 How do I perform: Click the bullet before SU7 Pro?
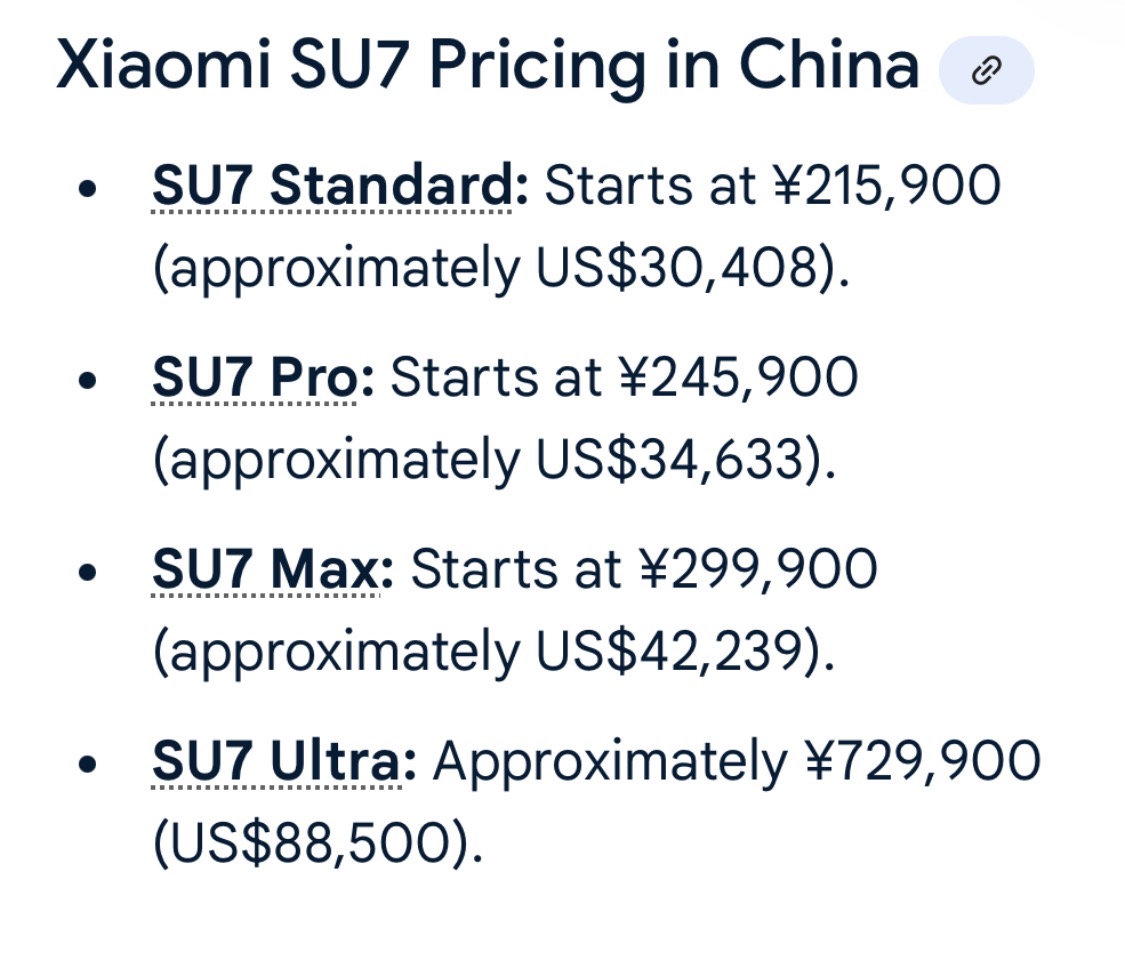(x=90, y=380)
